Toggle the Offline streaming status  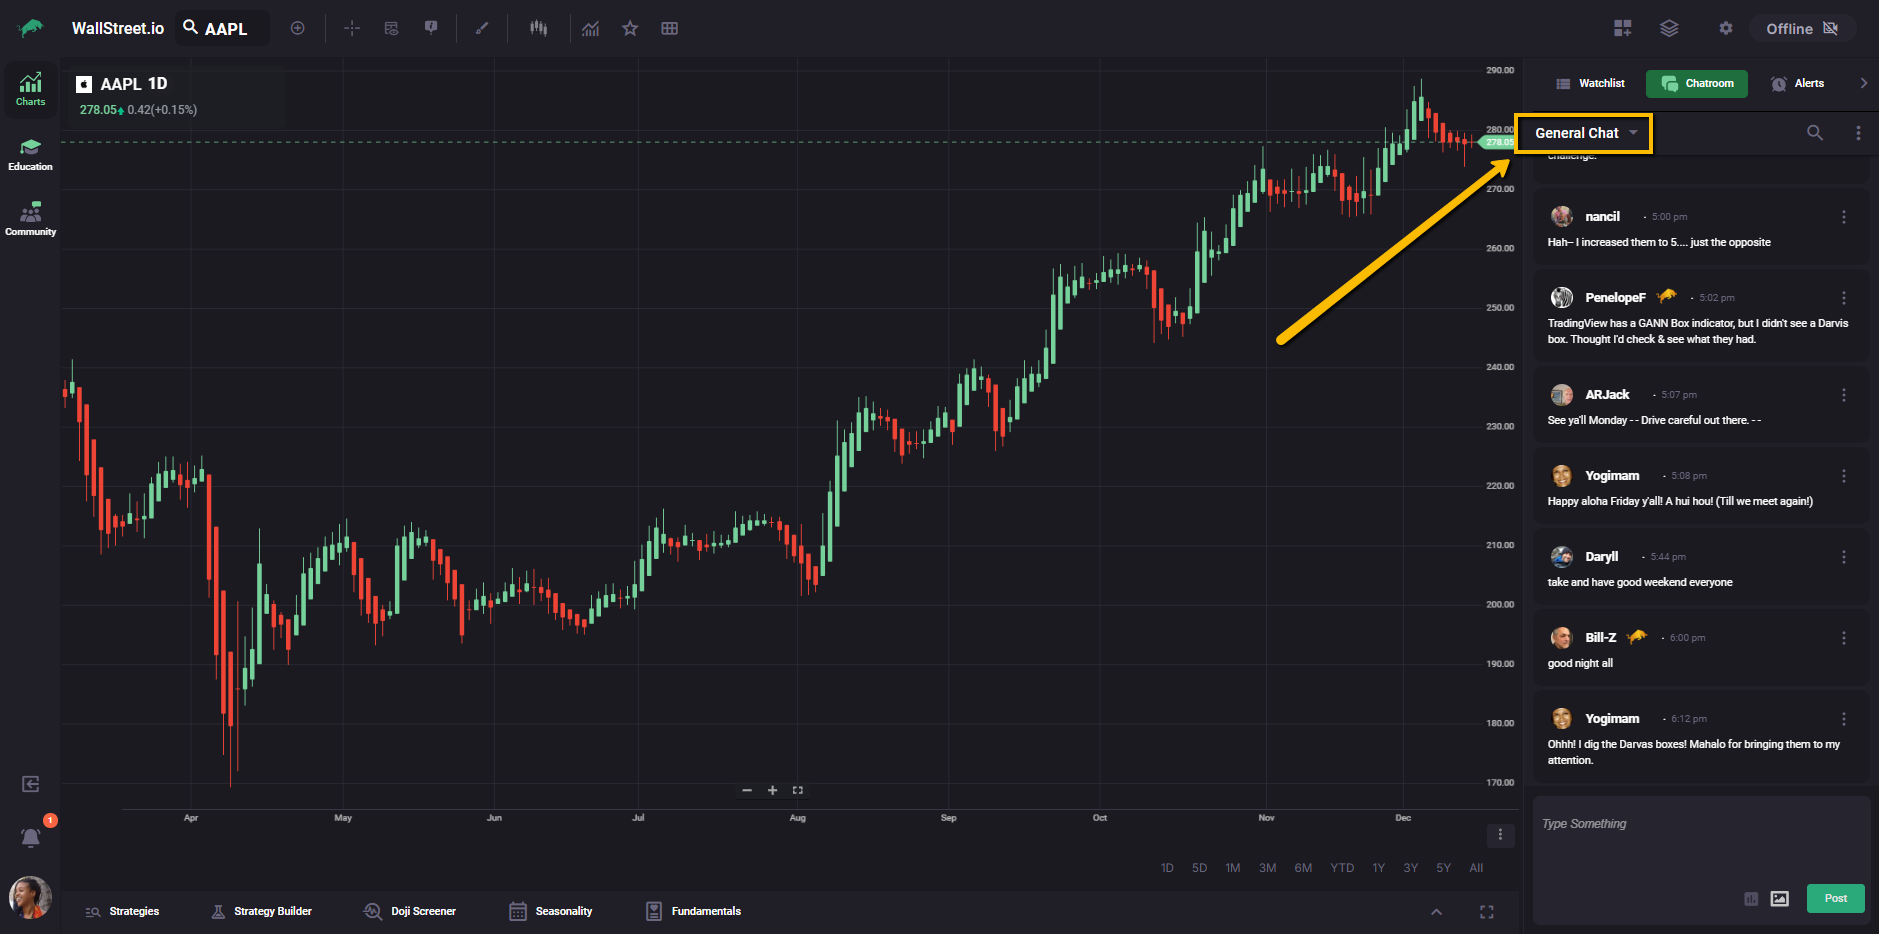coord(1801,28)
